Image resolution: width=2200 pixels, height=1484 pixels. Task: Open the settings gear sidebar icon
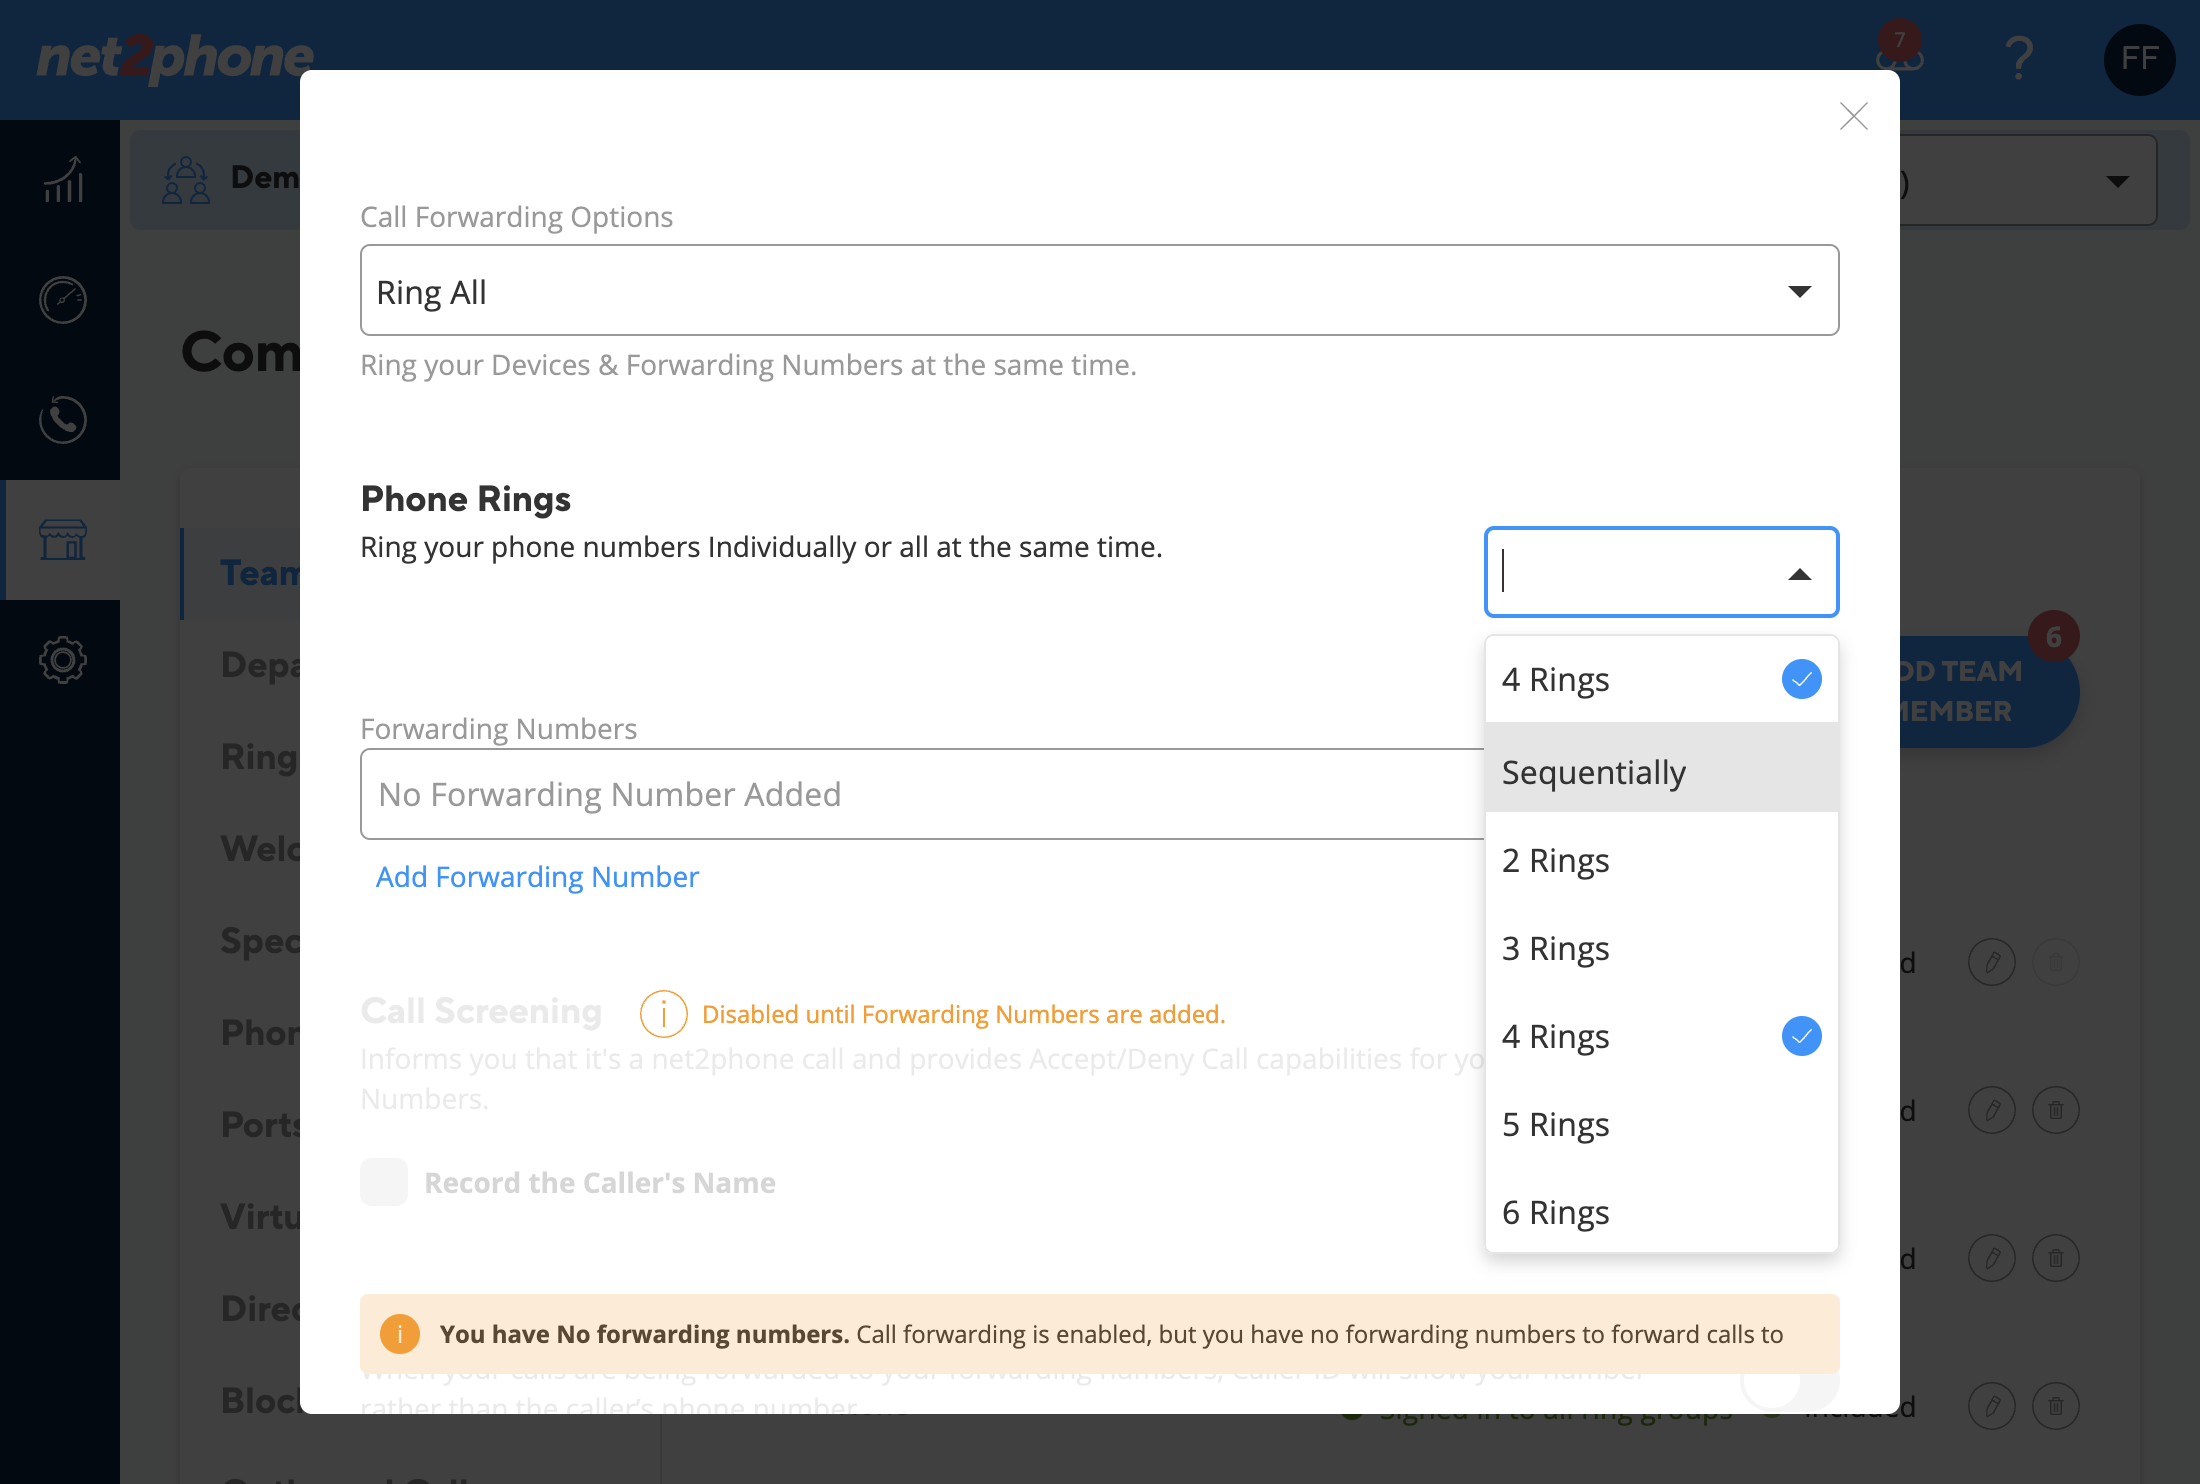point(63,660)
